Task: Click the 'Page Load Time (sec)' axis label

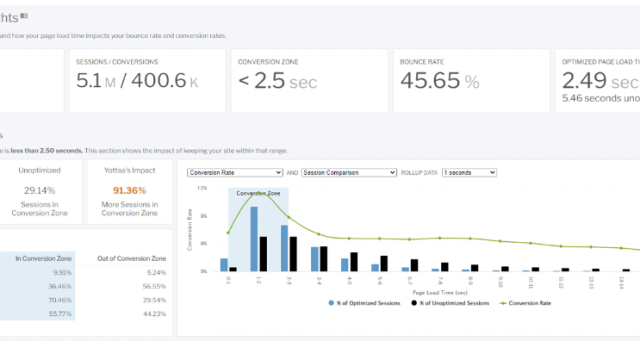Action: click(440, 292)
